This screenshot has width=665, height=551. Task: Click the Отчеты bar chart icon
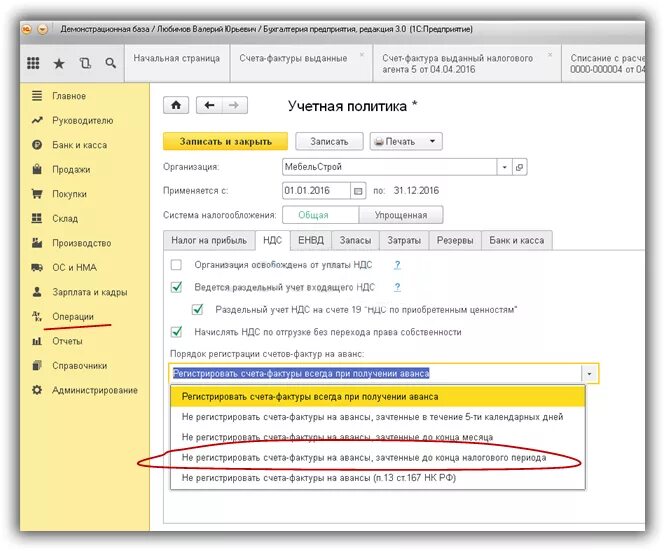(x=37, y=341)
